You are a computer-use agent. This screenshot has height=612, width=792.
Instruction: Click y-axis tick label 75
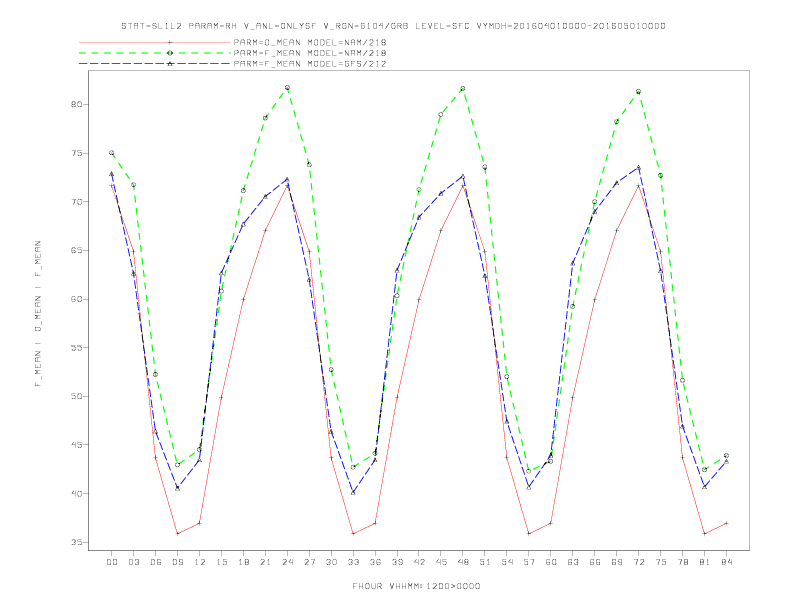click(x=76, y=154)
